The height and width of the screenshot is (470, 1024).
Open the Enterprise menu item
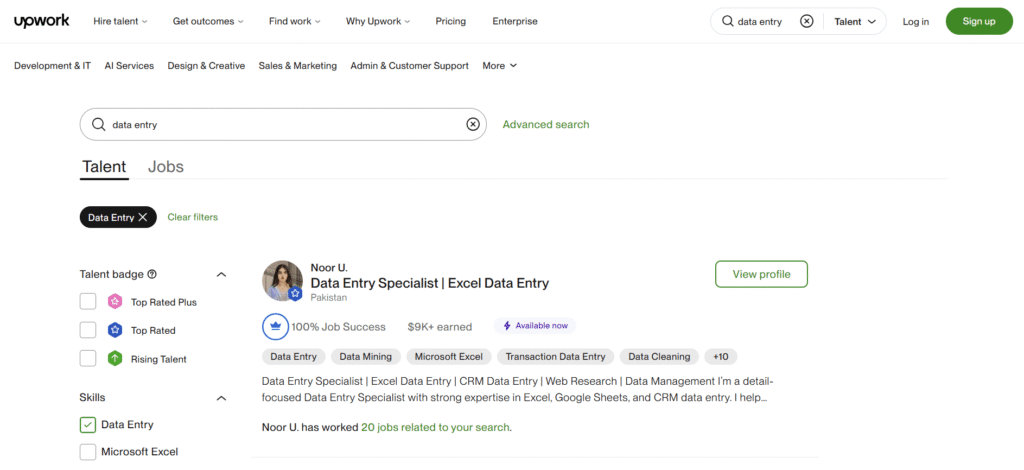coord(515,21)
